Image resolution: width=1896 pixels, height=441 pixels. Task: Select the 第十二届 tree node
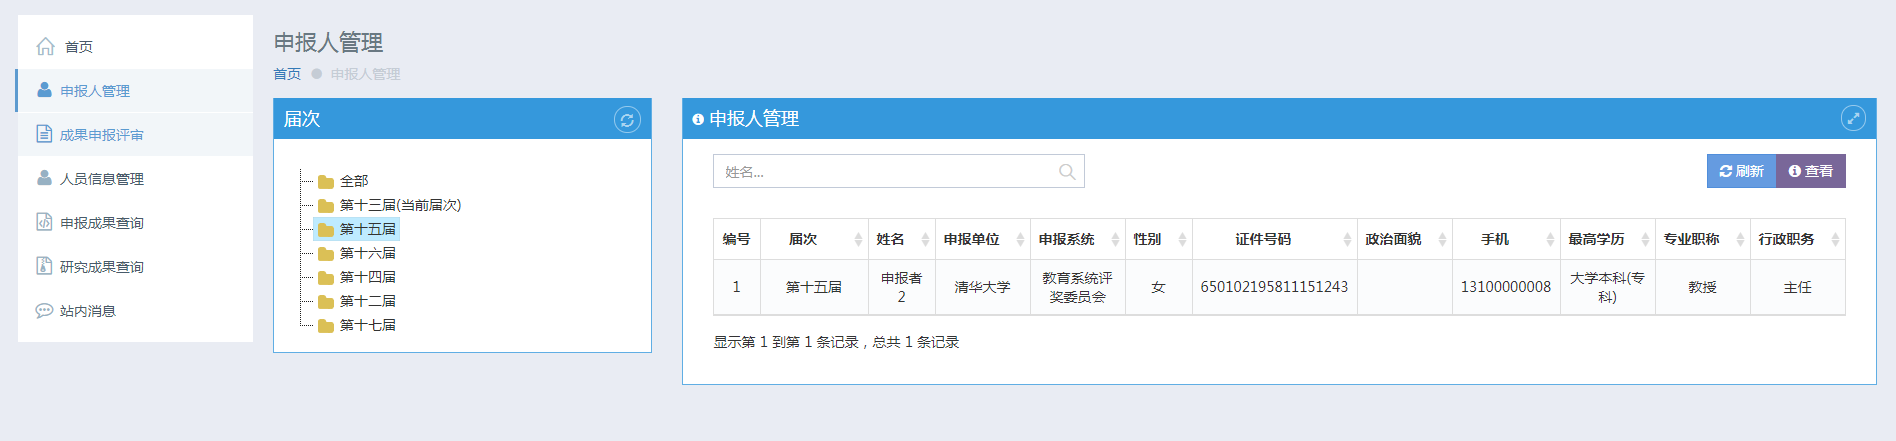(x=367, y=301)
